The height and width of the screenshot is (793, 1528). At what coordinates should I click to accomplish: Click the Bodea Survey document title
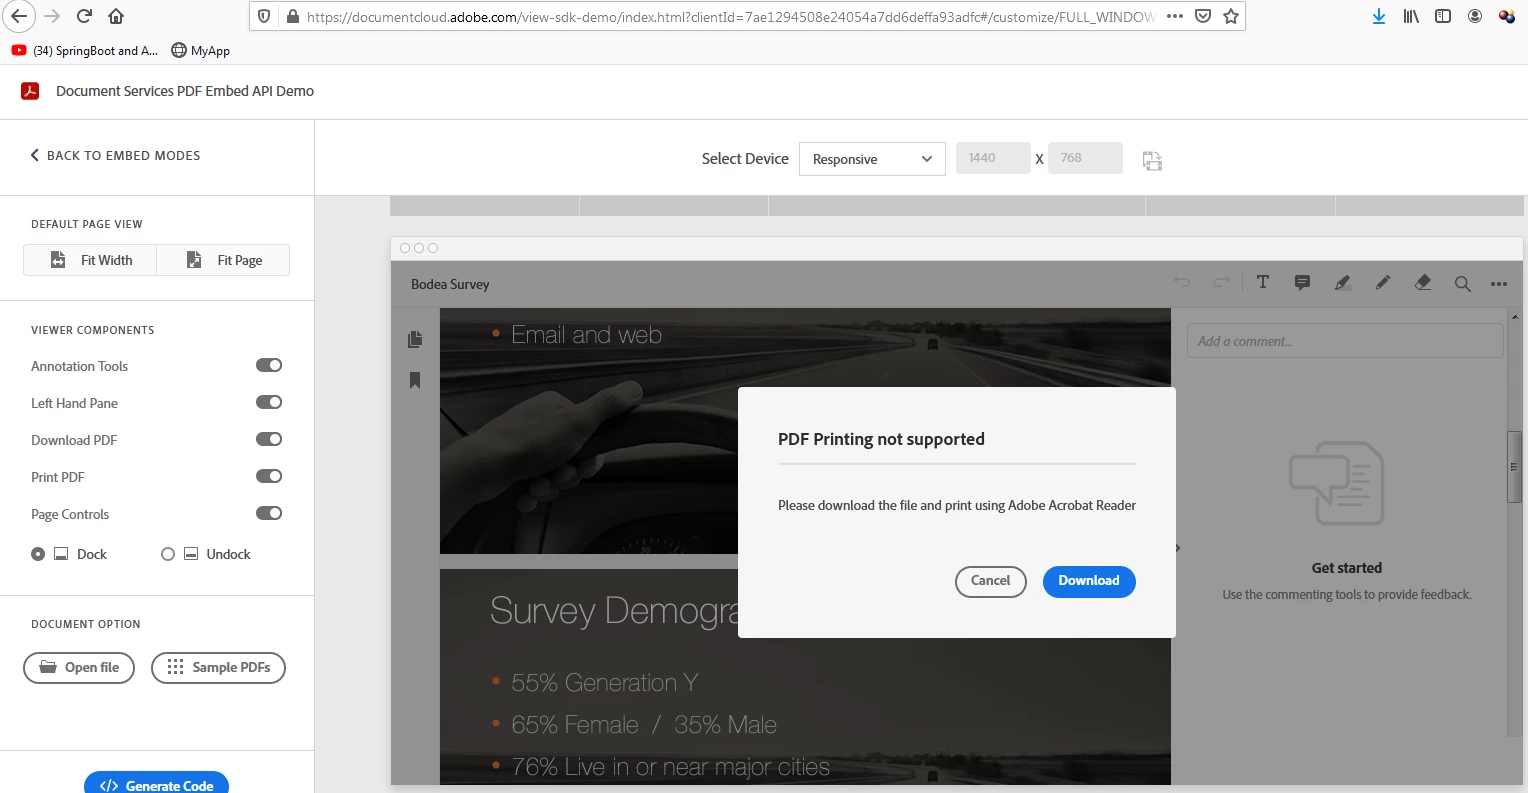click(450, 284)
